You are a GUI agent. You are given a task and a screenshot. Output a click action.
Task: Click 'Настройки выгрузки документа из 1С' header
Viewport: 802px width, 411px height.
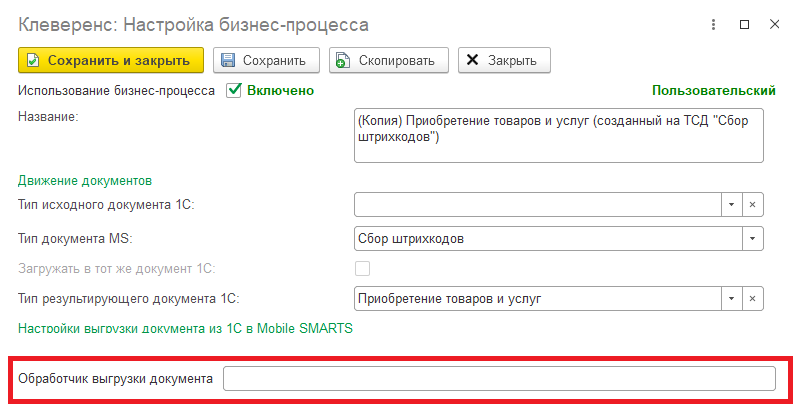pyautogui.click(x=185, y=328)
